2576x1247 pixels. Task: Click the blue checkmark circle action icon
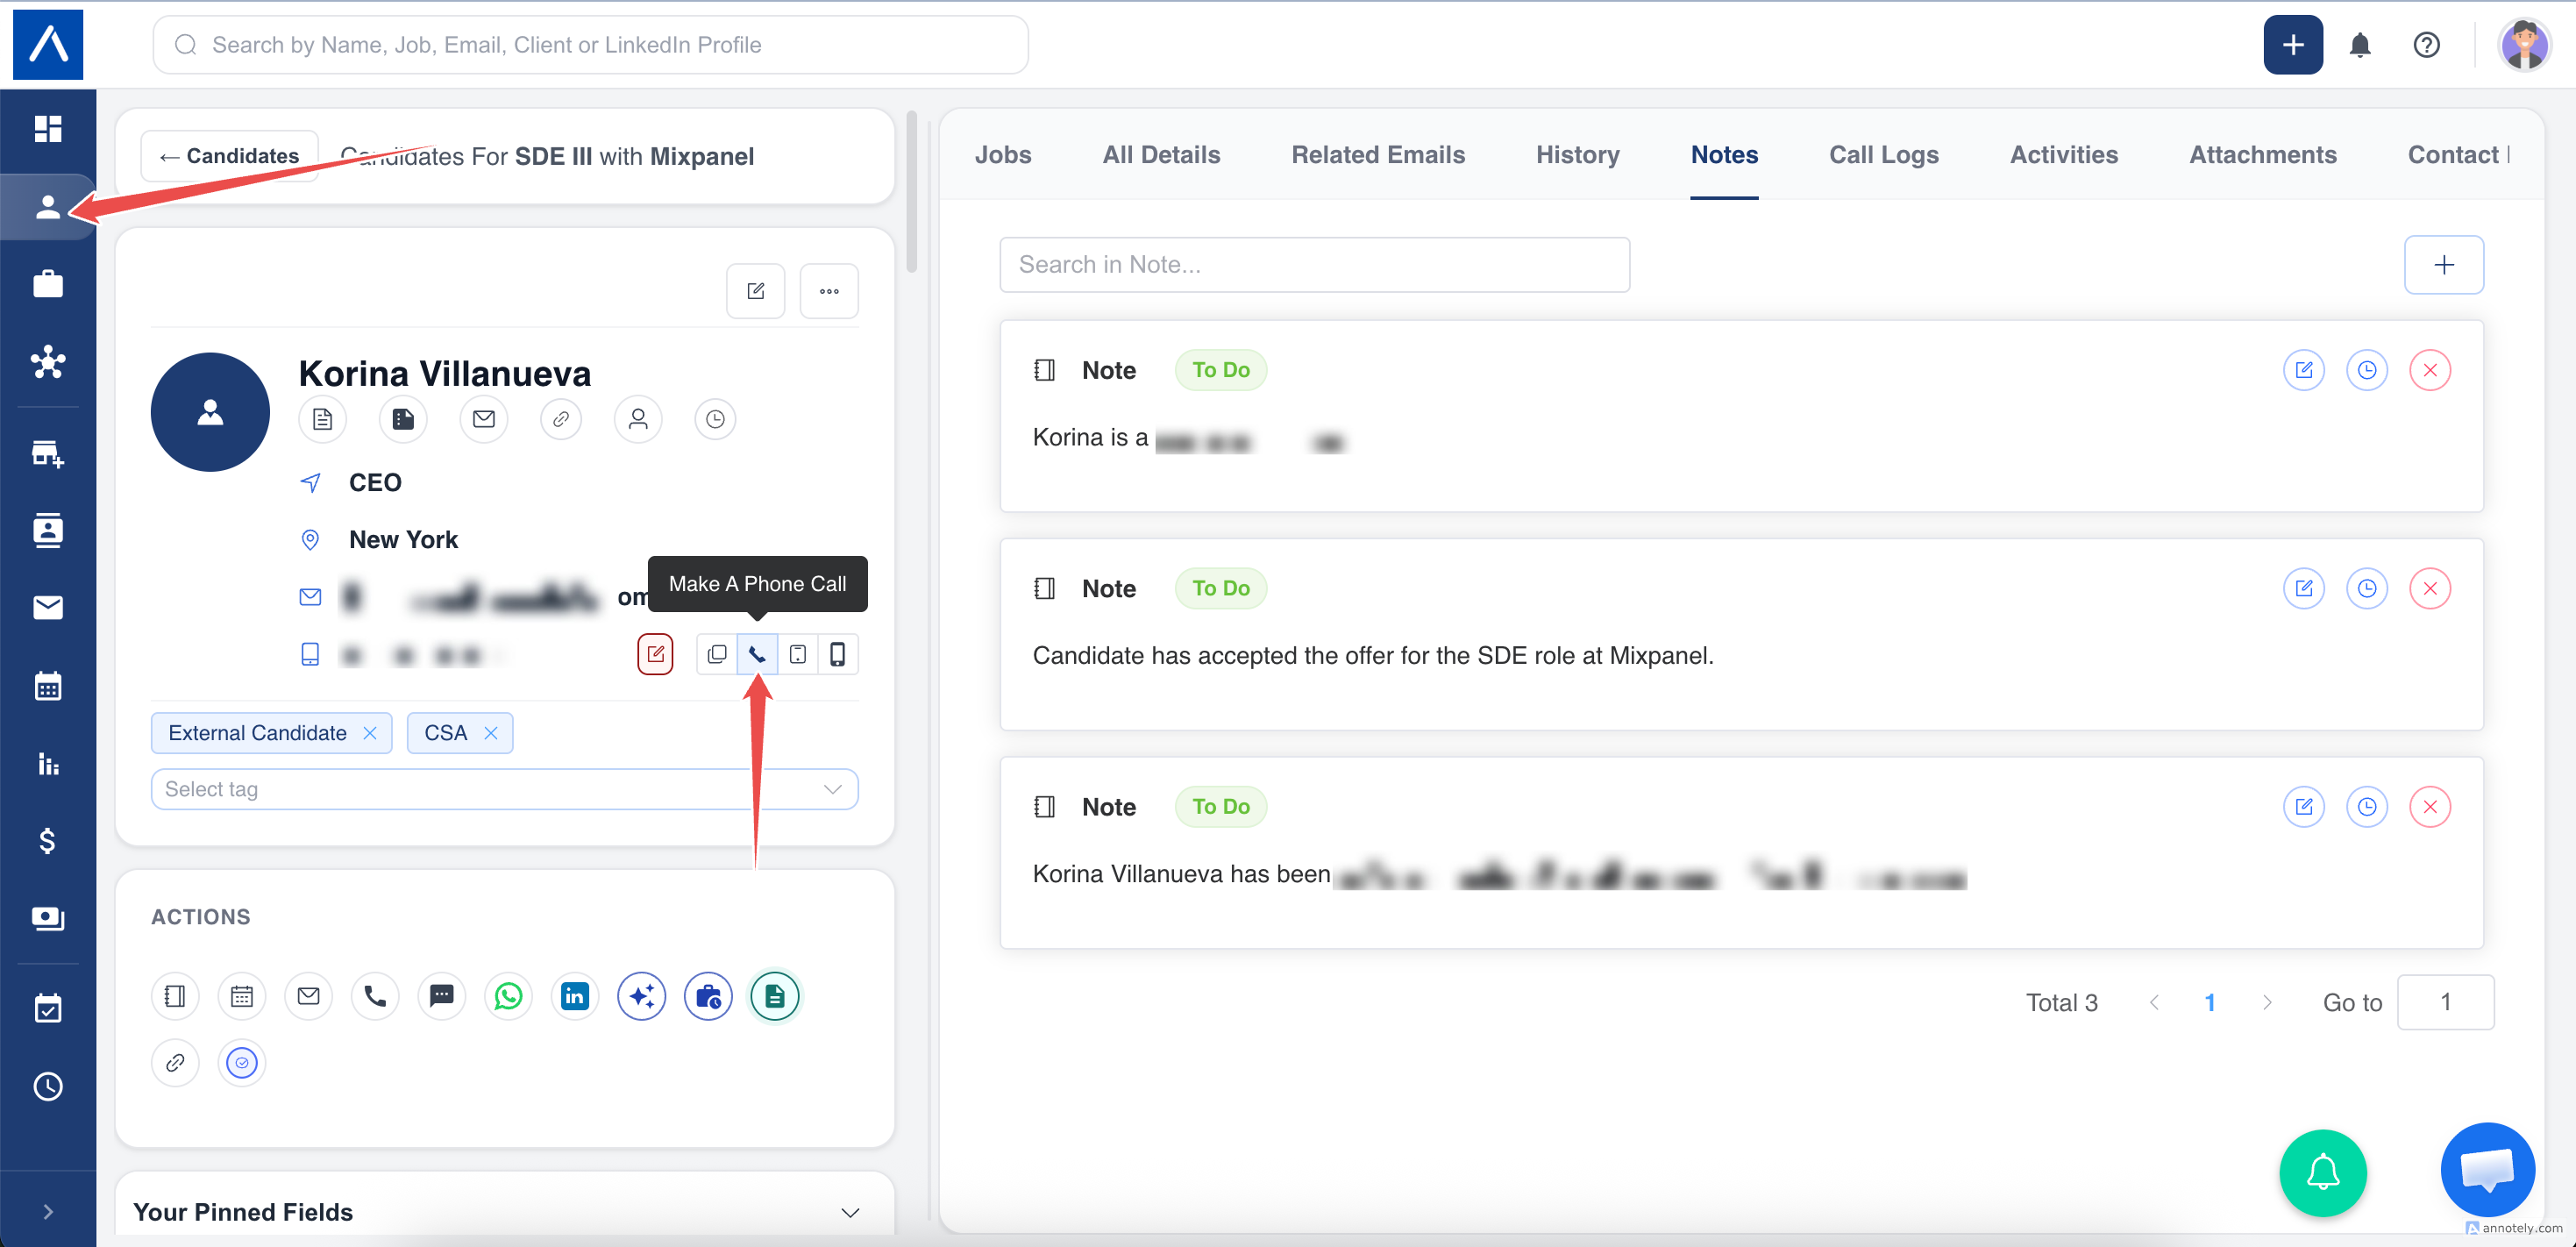(x=242, y=1062)
